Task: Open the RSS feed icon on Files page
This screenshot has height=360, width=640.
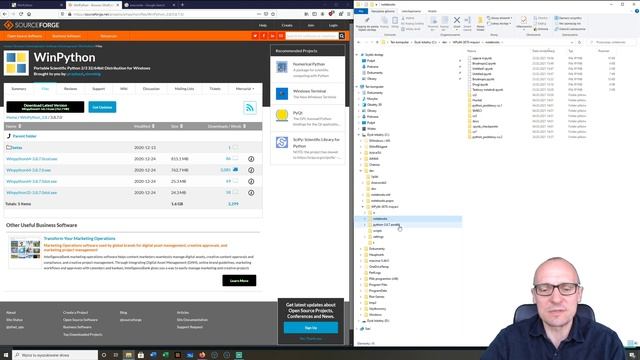Action: 250,108
